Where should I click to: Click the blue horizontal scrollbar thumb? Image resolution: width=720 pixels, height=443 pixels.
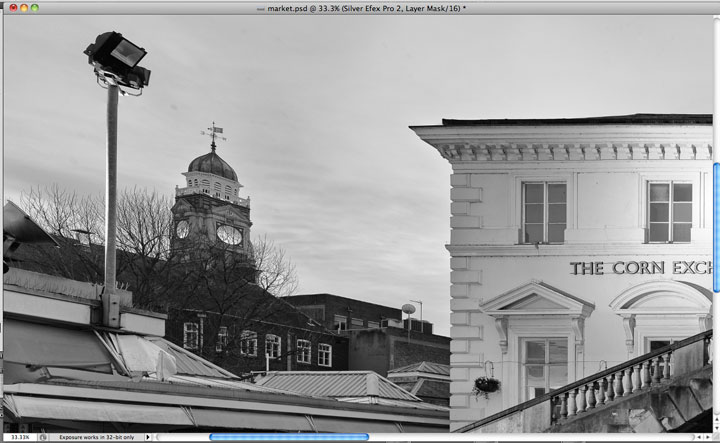click(x=289, y=437)
